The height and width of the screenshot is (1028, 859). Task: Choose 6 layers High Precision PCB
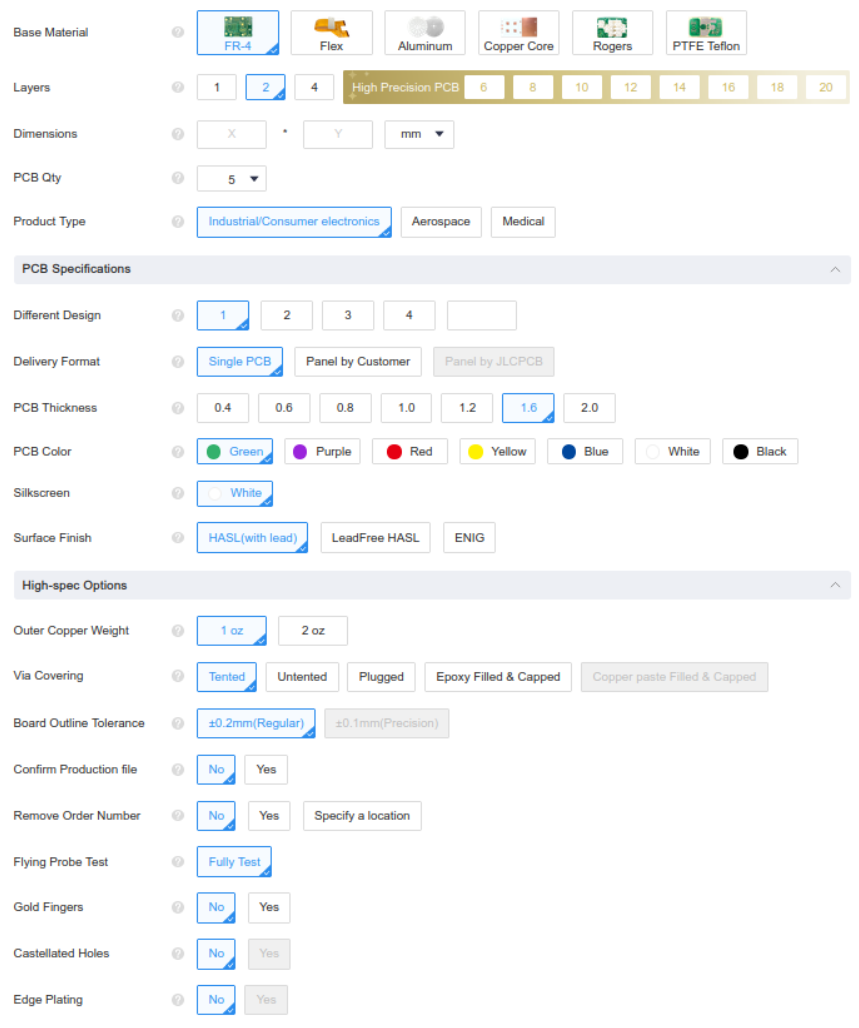484,87
